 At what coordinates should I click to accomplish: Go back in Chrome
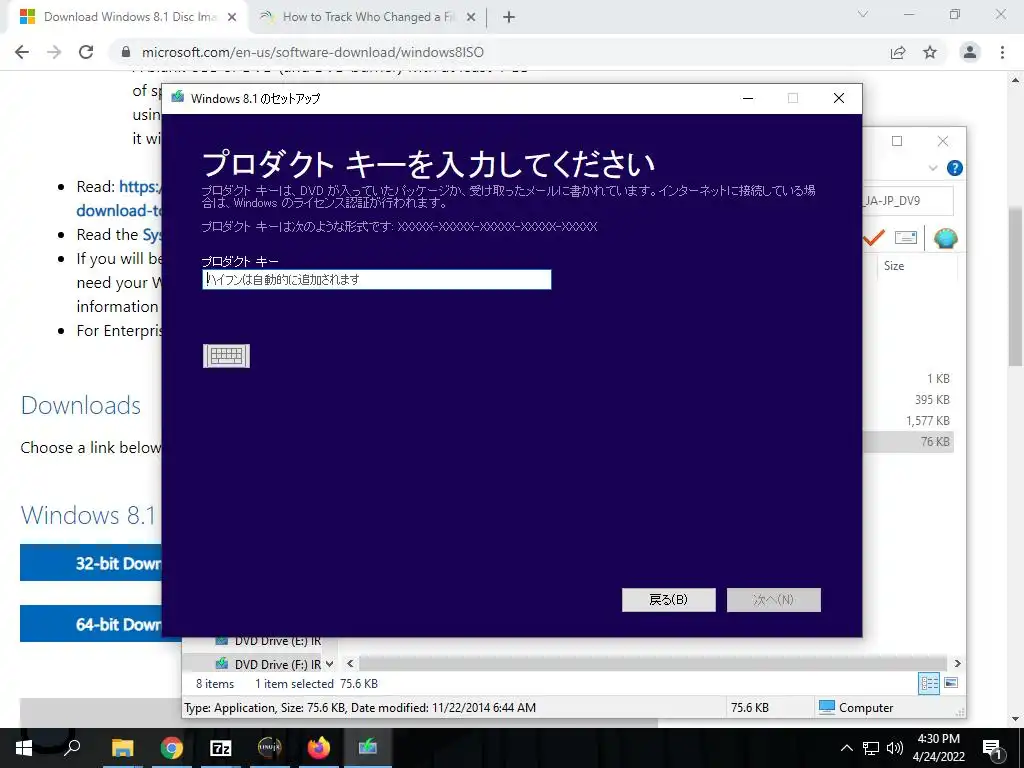22,52
